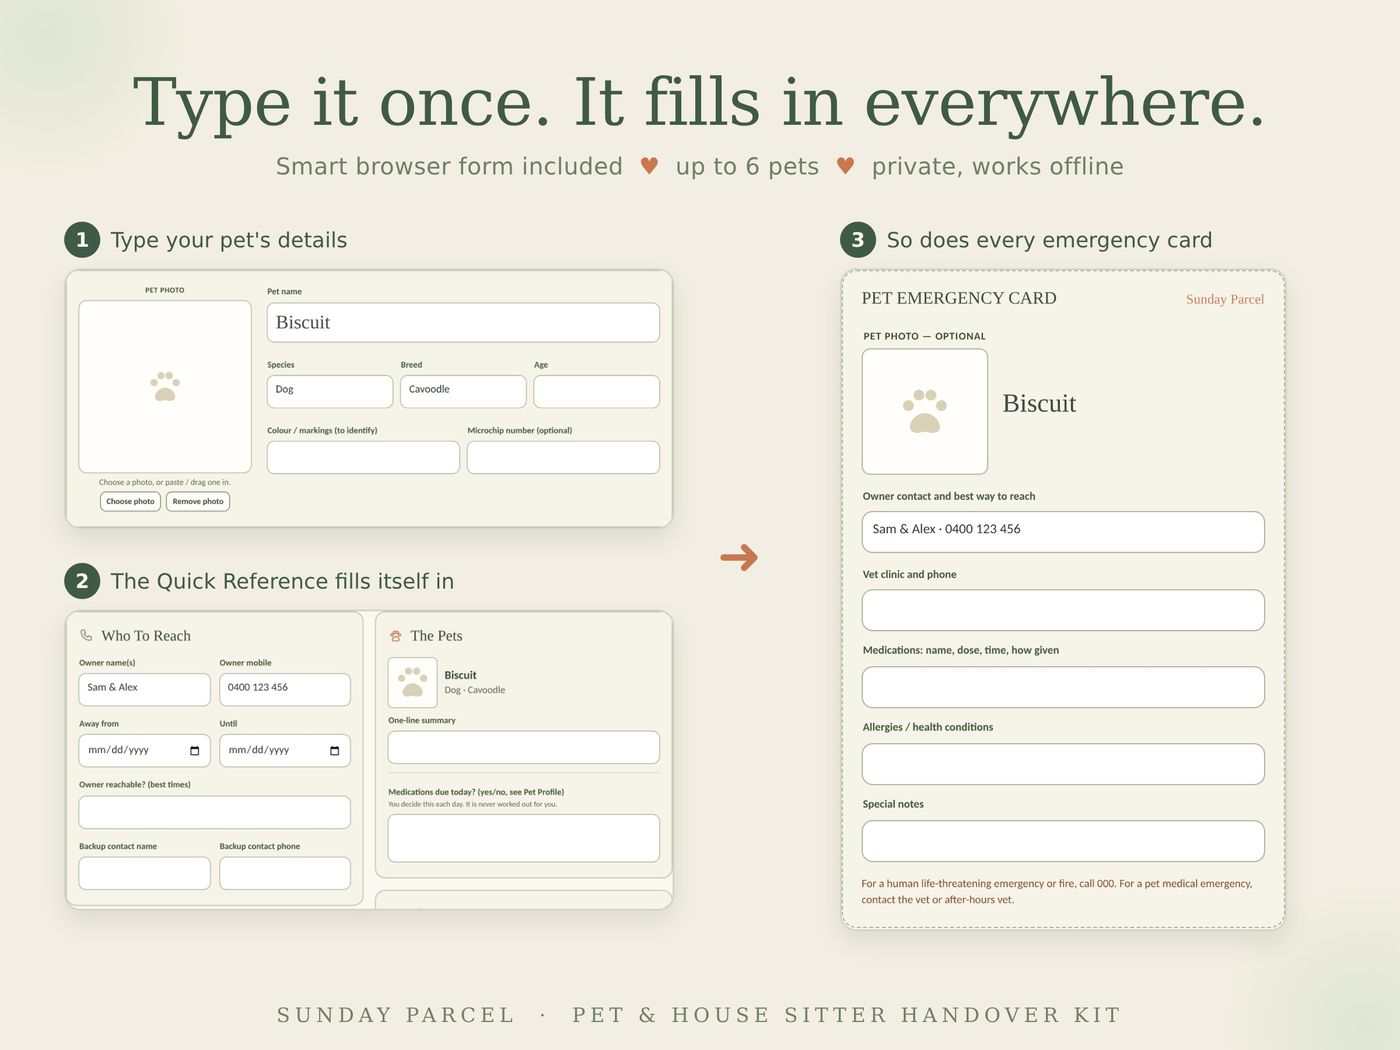Click the phone icon beside Who To Reach
1400x1050 pixels.
86,635
